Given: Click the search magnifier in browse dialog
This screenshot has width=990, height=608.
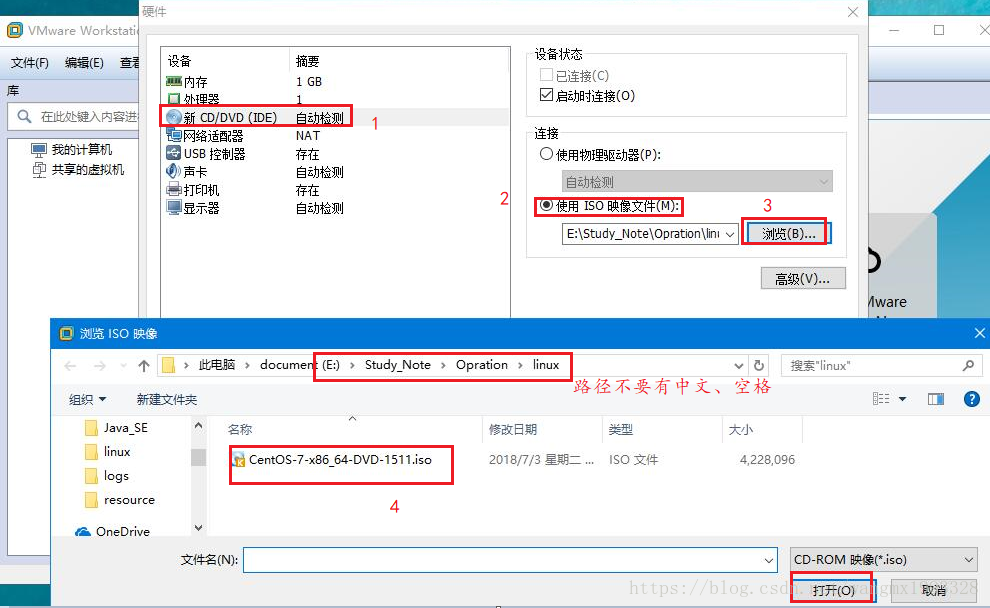Looking at the screenshot, I should coord(969,365).
